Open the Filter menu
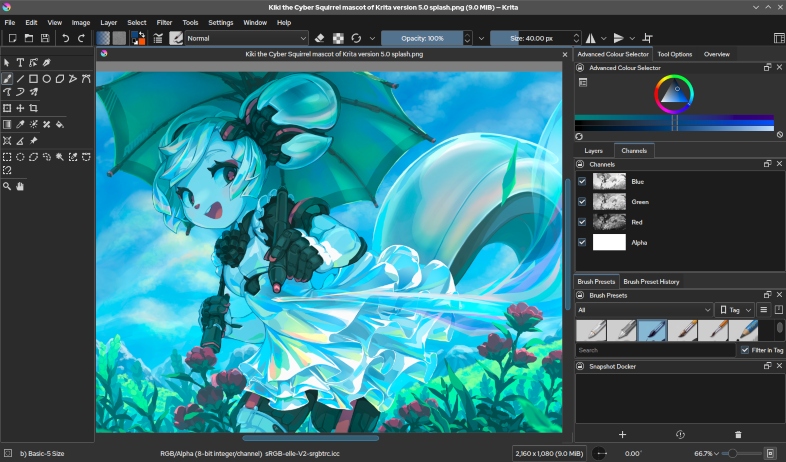The image size is (786, 462). (x=164, y=23)
